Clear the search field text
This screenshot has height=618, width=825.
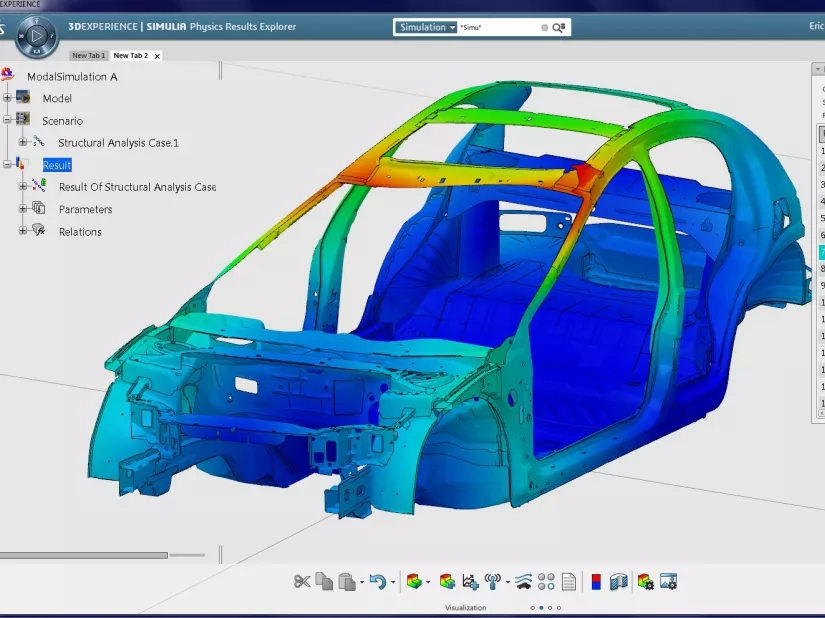click(x=545, y=27)
